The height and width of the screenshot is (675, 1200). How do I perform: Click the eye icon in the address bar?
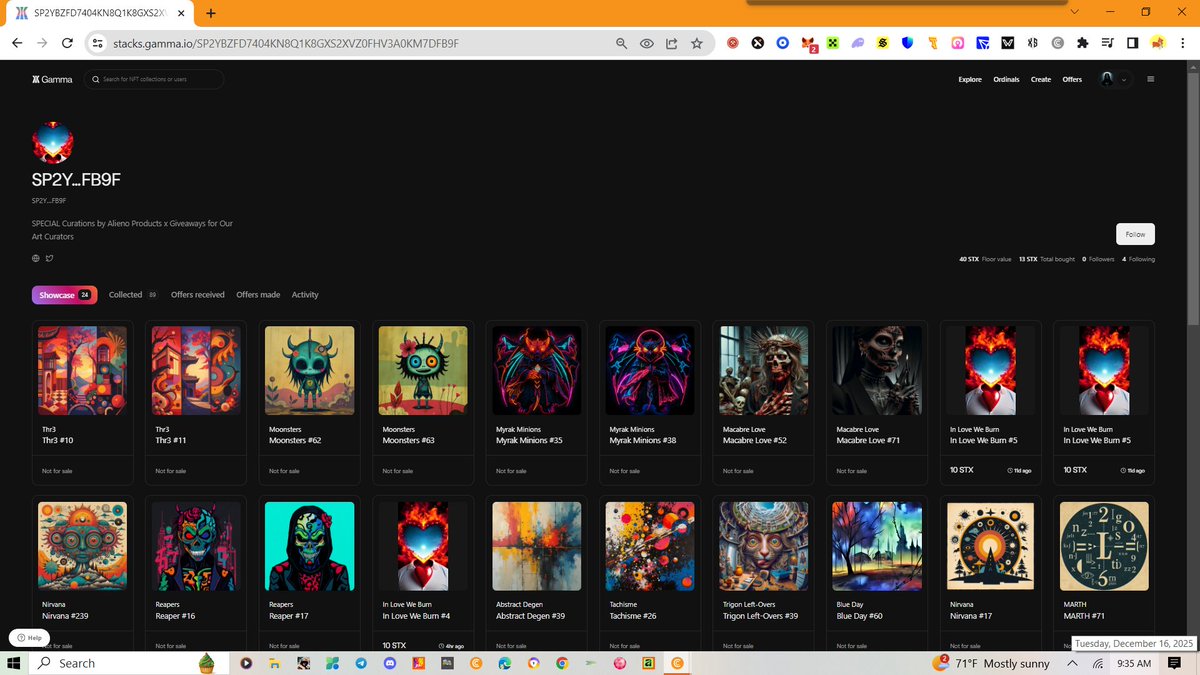tap(647, 43)
